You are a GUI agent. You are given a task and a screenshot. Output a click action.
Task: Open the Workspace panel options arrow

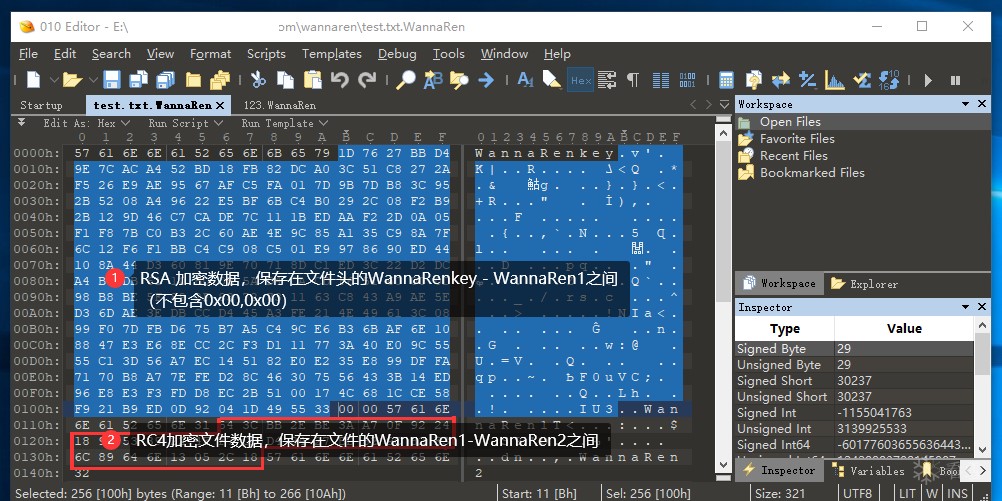(x=966, y=104)
